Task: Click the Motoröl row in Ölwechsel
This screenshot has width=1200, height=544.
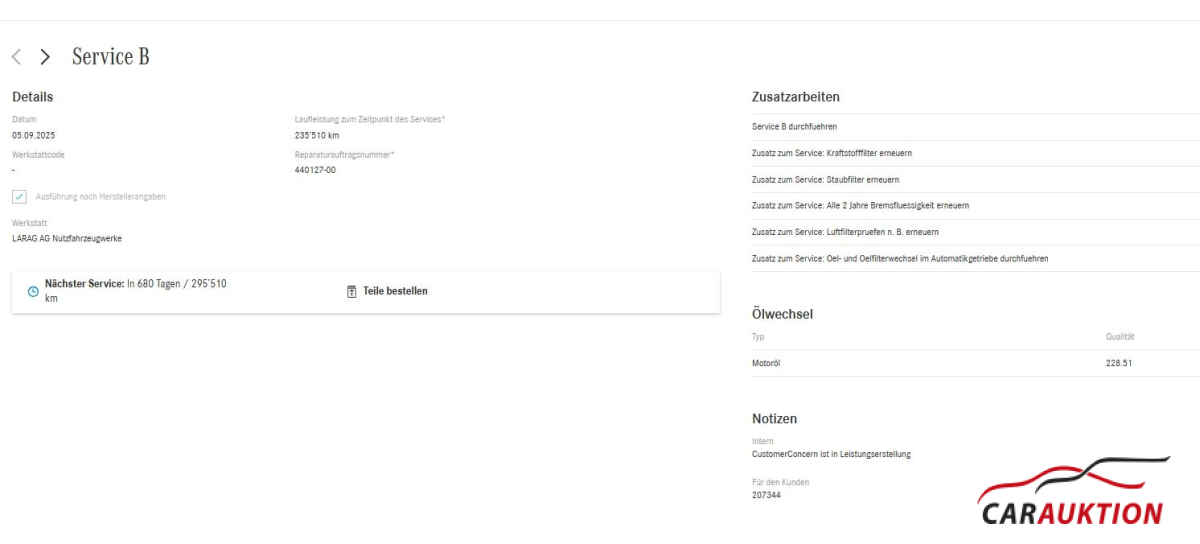Action: tap(766, 363)
